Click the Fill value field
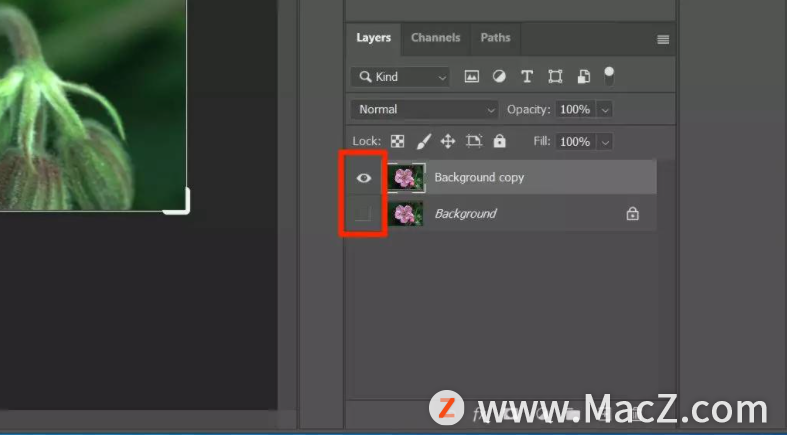The image size is (787, 435). [x=575, y=142]
